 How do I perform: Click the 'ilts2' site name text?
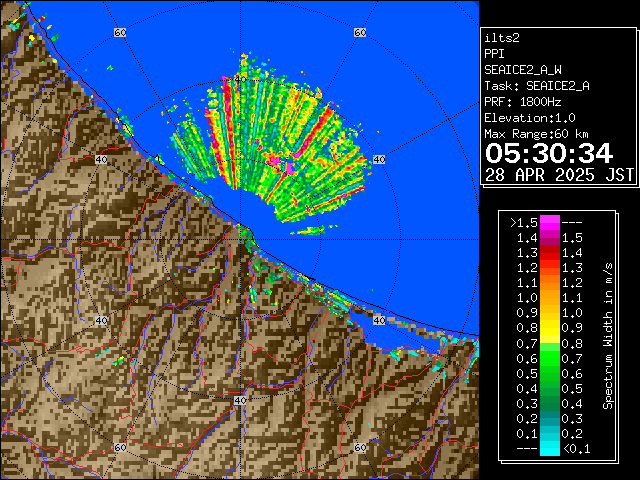point(502,38)
